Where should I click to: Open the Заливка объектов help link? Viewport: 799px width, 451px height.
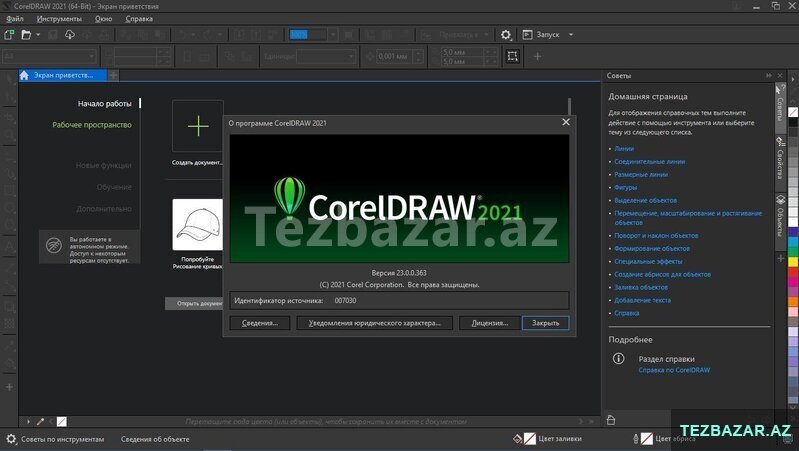(641, 287)
